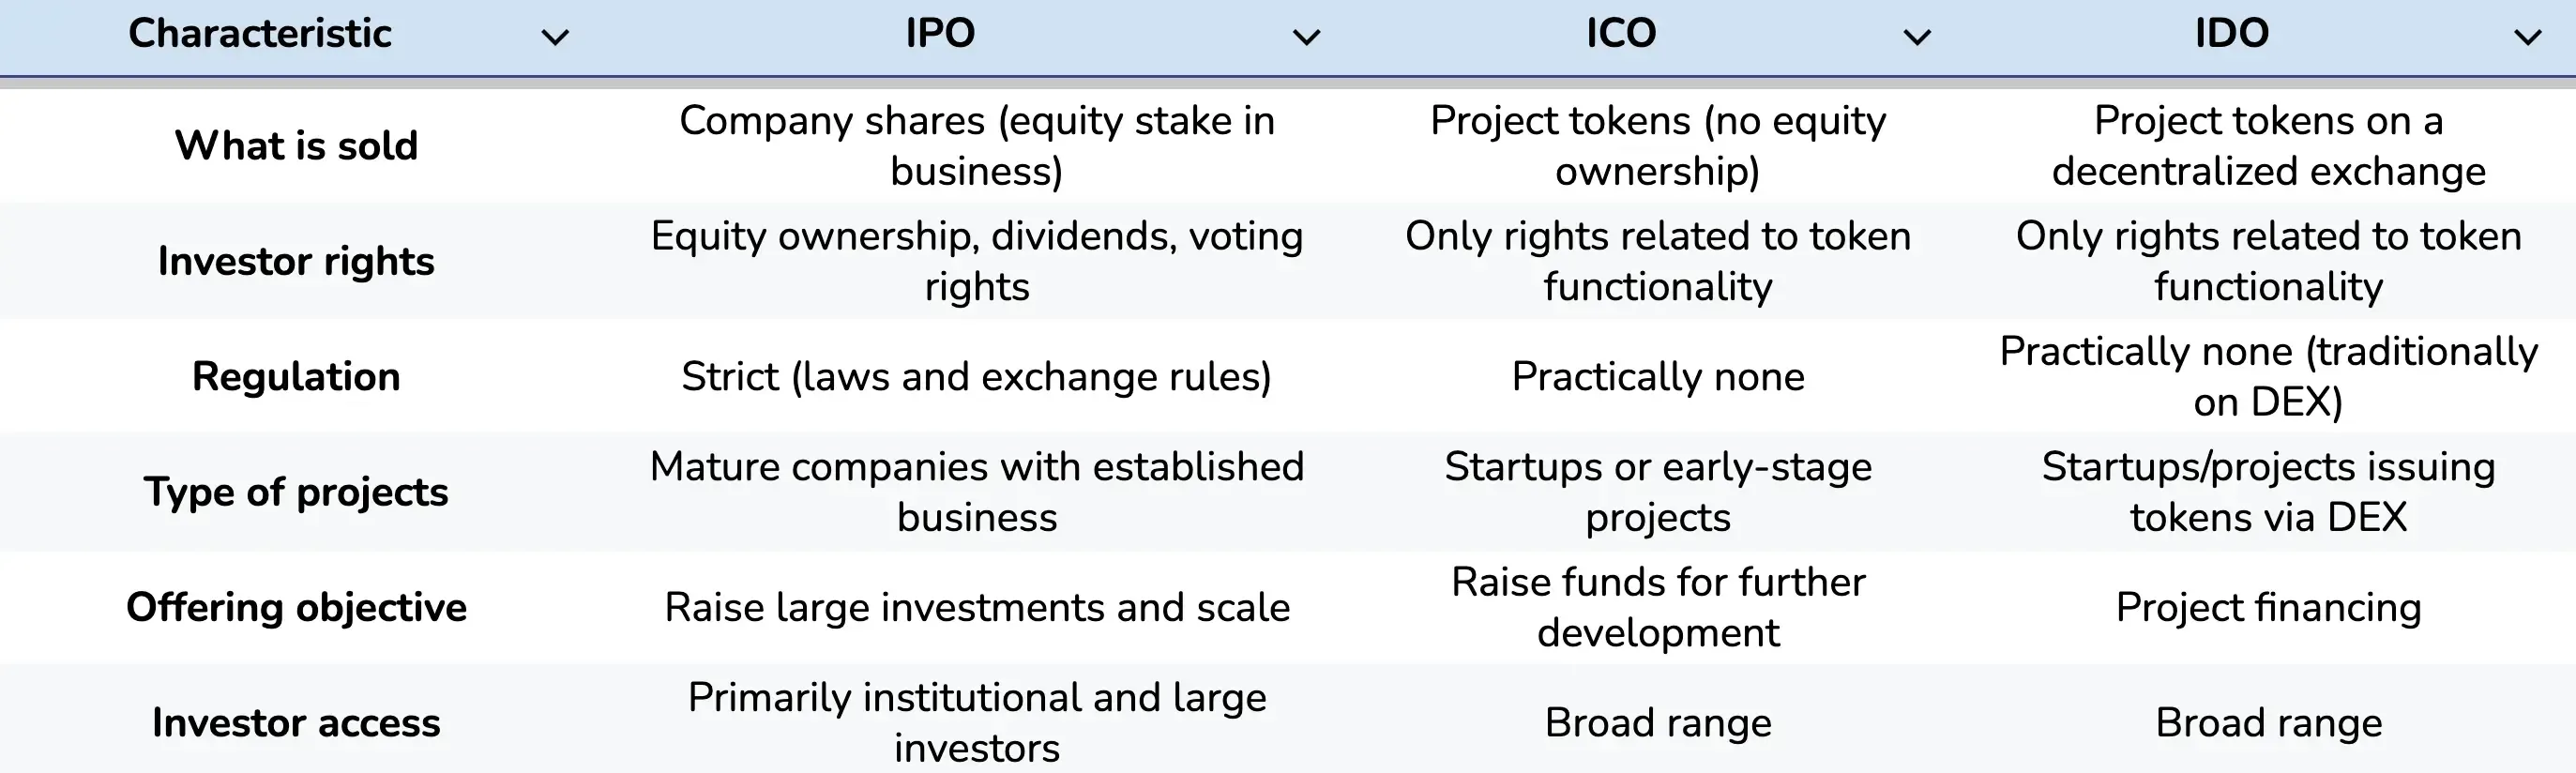Select the Offering objective row label
Screen dimensions: 2576x773
296,607
